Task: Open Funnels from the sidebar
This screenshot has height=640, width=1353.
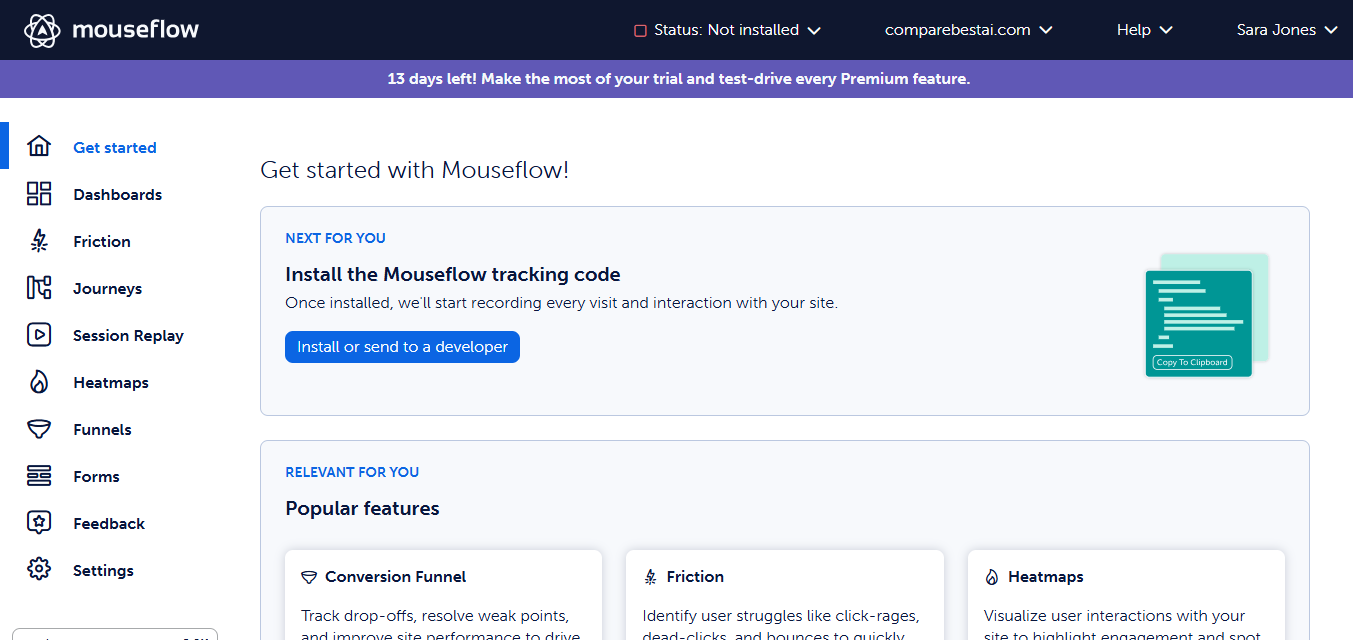Action: pyautogui.click(x=102, y=430)
